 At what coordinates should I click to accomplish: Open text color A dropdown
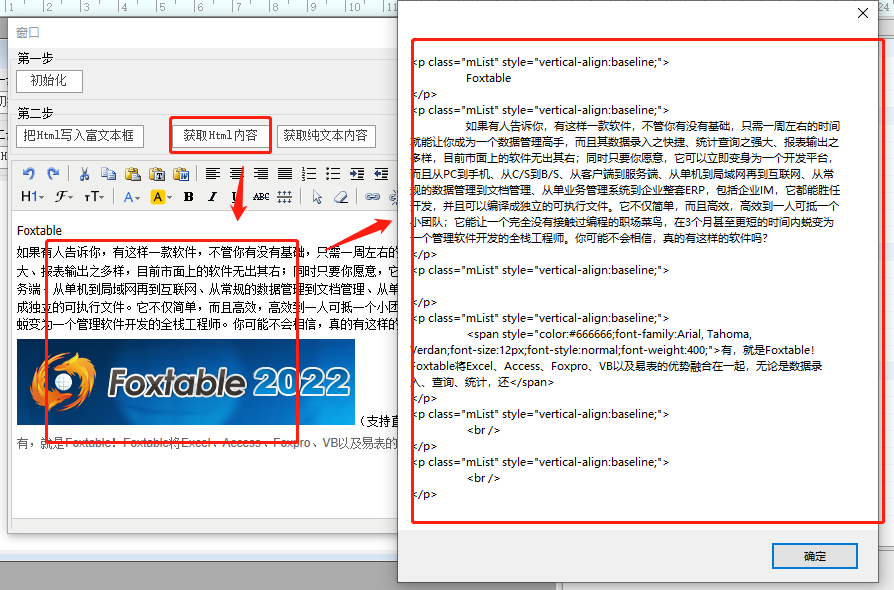pos(132,197)
